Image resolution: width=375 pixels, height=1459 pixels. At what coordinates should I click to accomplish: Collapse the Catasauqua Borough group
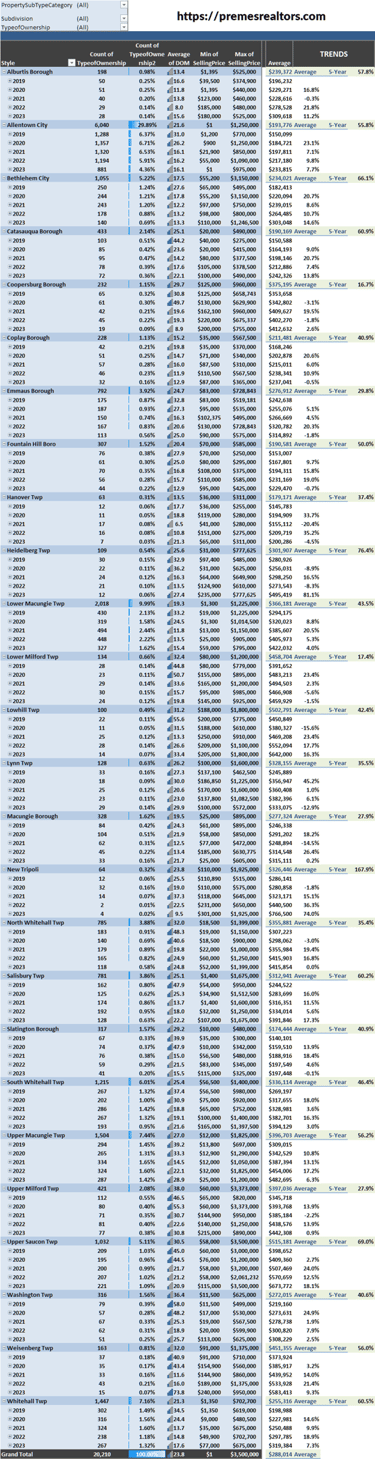(x=3, y=230)
